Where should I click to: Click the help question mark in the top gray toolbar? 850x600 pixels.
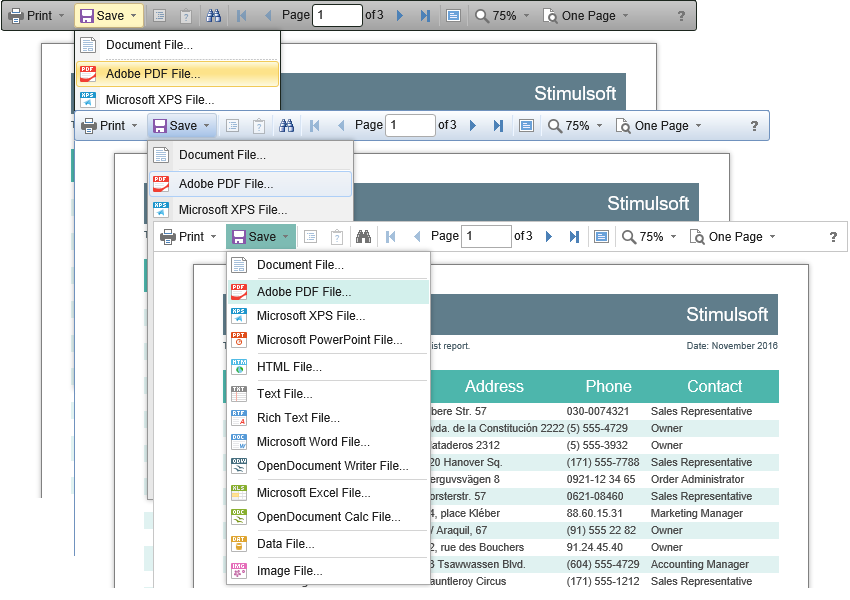[x=682, y=16]
